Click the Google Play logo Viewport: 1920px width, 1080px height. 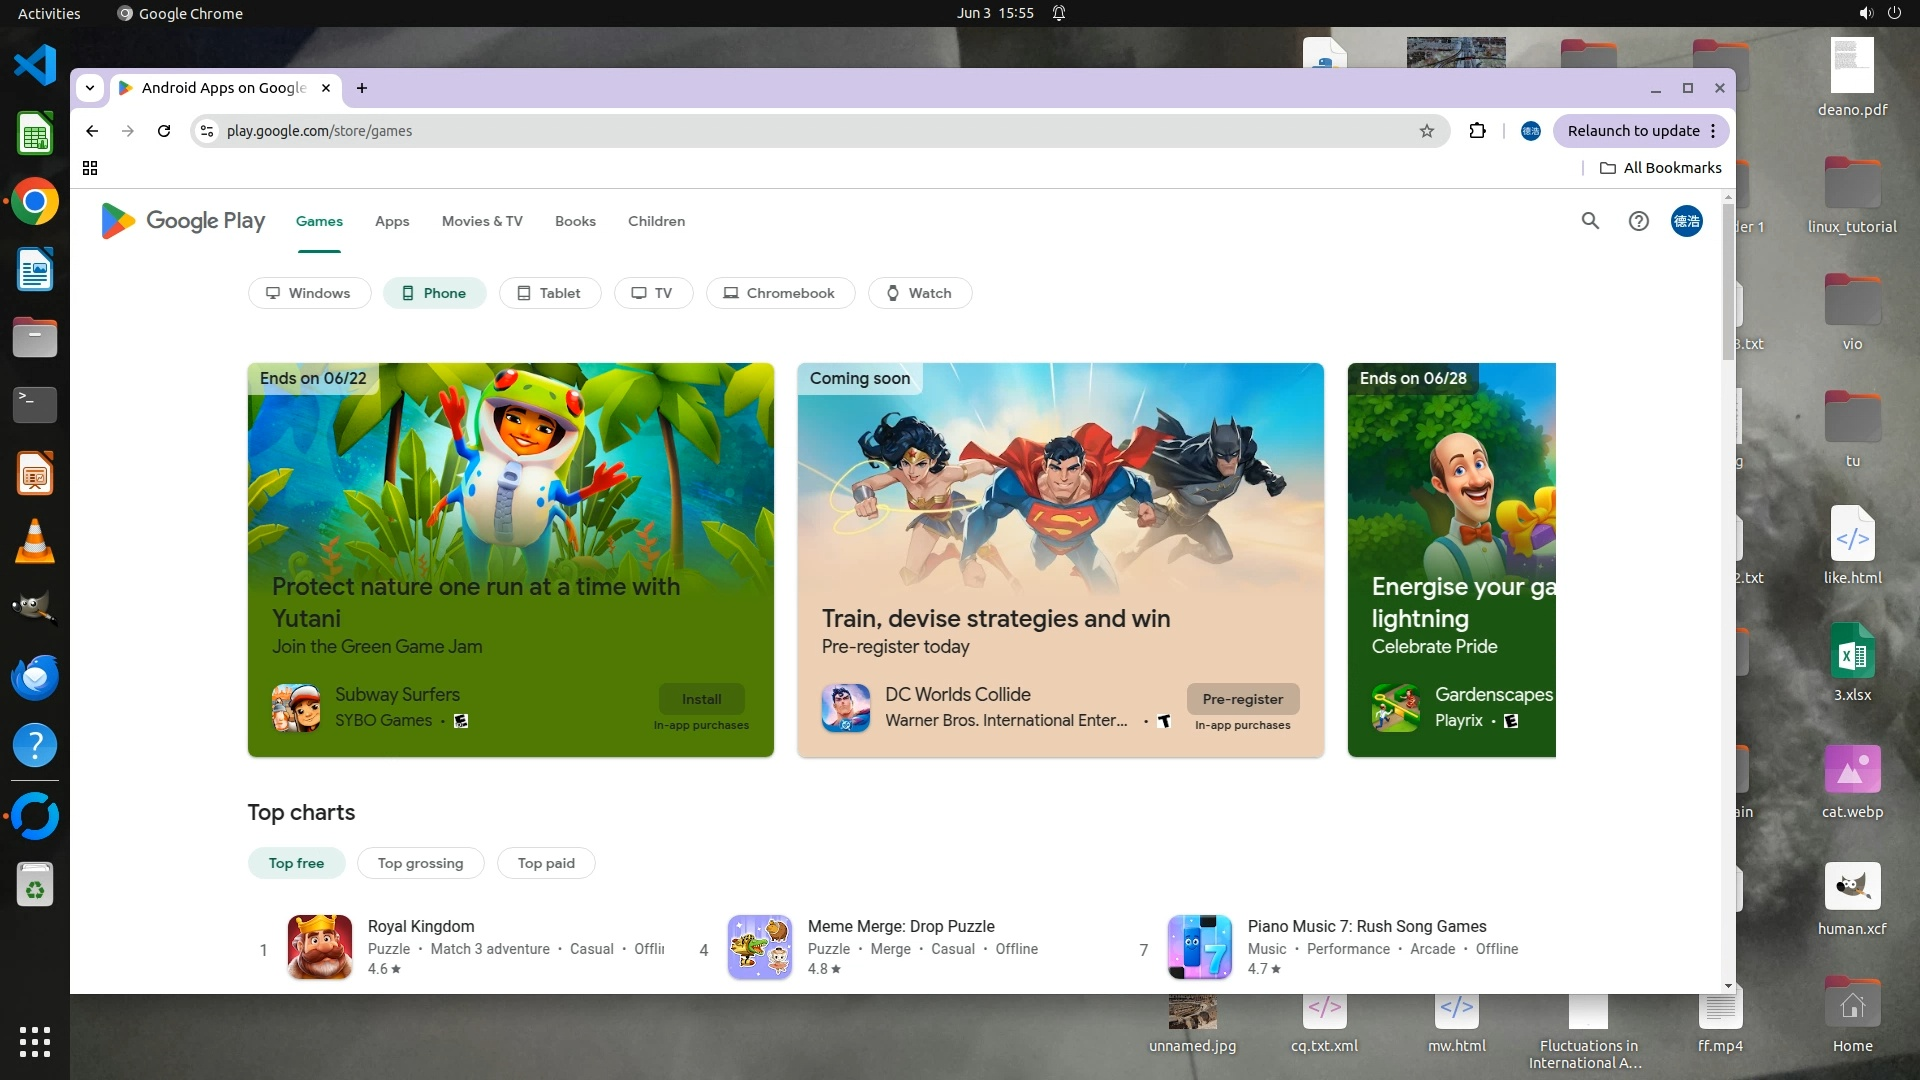pyautogui.click(x=184, y=221)
